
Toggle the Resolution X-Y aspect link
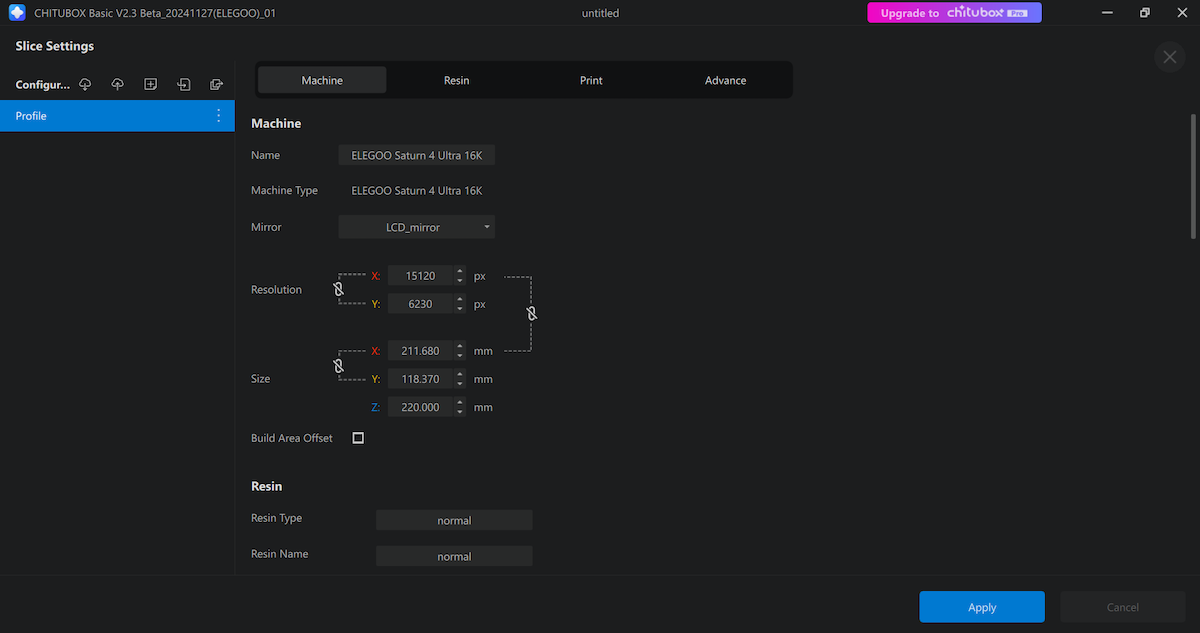click(x=338, y=289)
